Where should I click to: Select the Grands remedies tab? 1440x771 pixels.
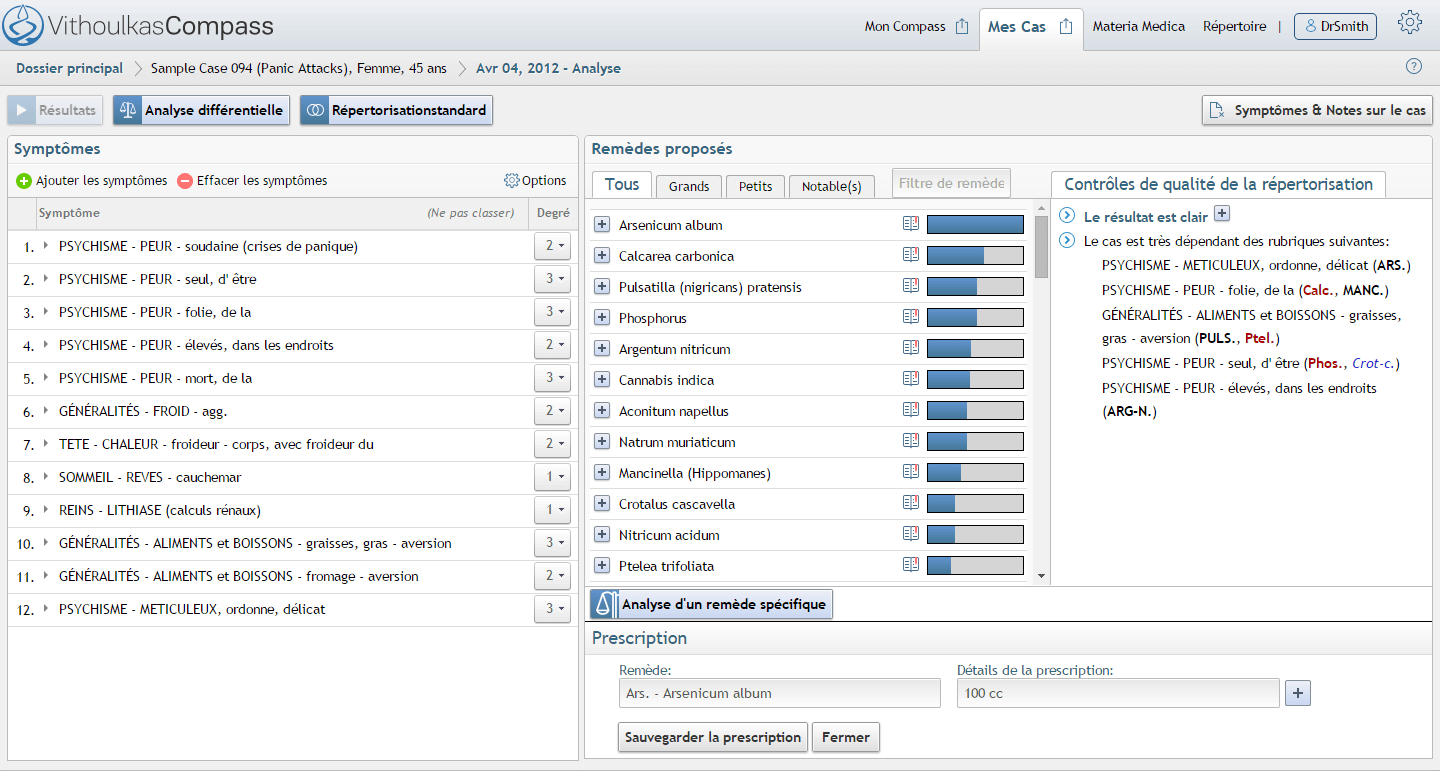tap(689, 186)
